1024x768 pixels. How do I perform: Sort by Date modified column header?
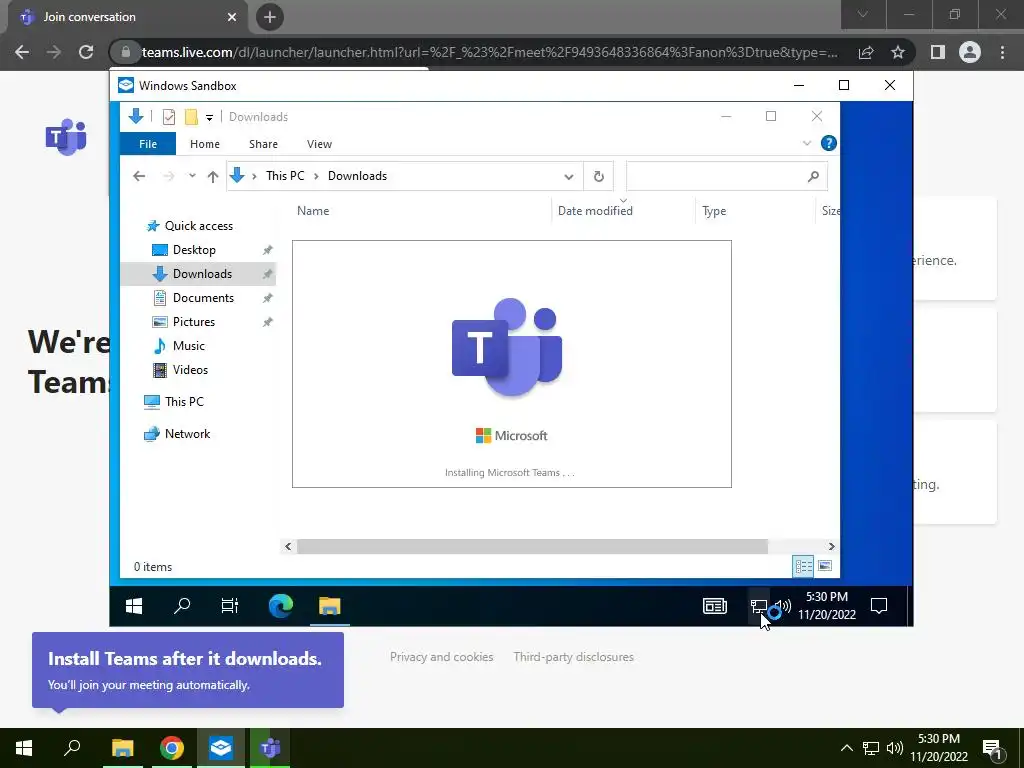(595, 210)
